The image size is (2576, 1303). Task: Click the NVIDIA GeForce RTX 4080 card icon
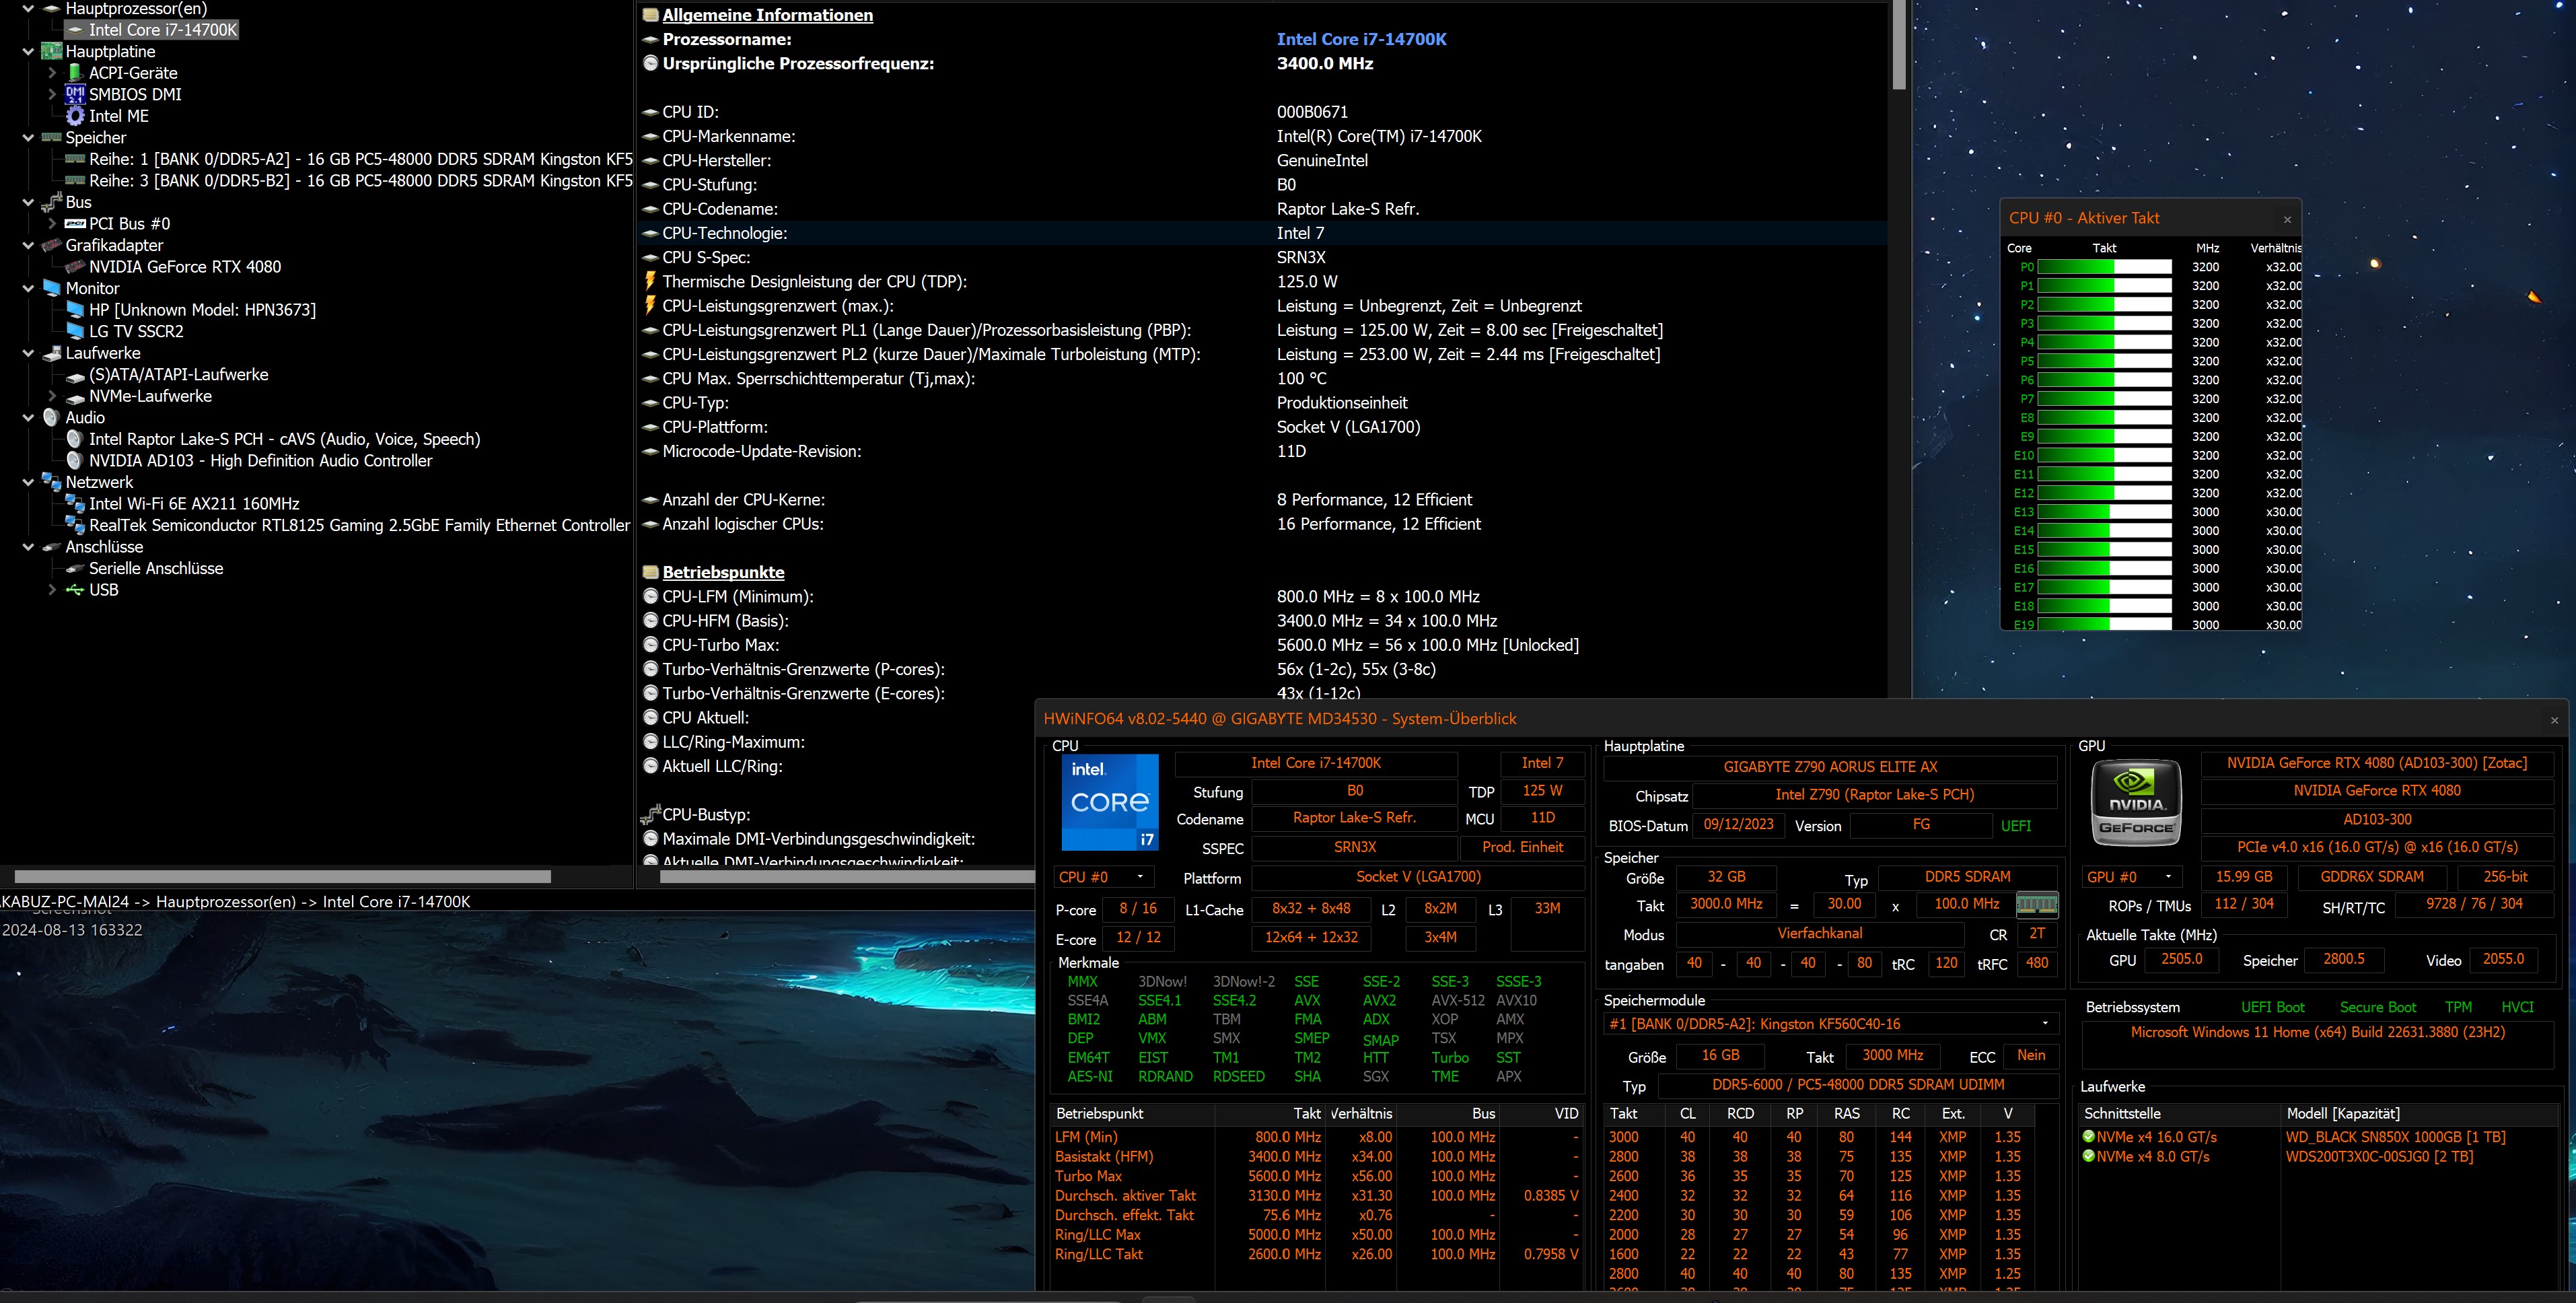pos(75,267)
